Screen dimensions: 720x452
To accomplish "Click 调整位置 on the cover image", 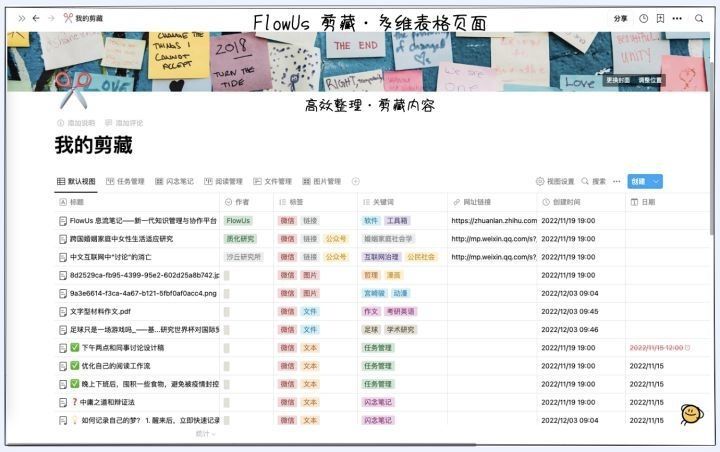I will (x=650, y=80).
